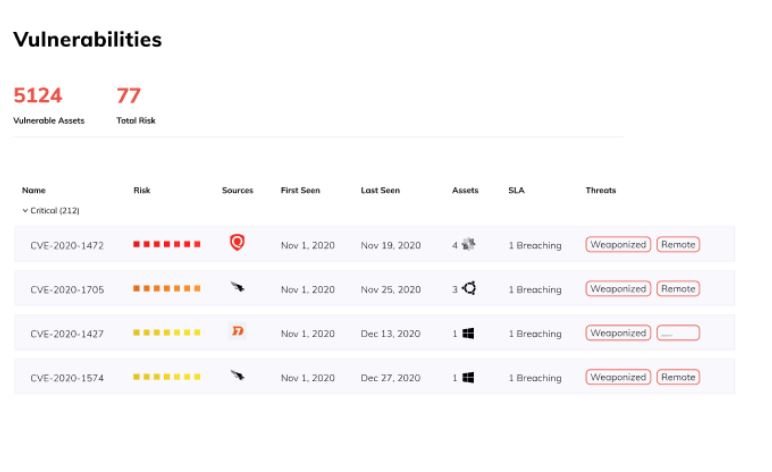The image size is (772, 472).
Task: Click the Remote tag for CVE-2020-1705
Action: (x=678, y=289)
